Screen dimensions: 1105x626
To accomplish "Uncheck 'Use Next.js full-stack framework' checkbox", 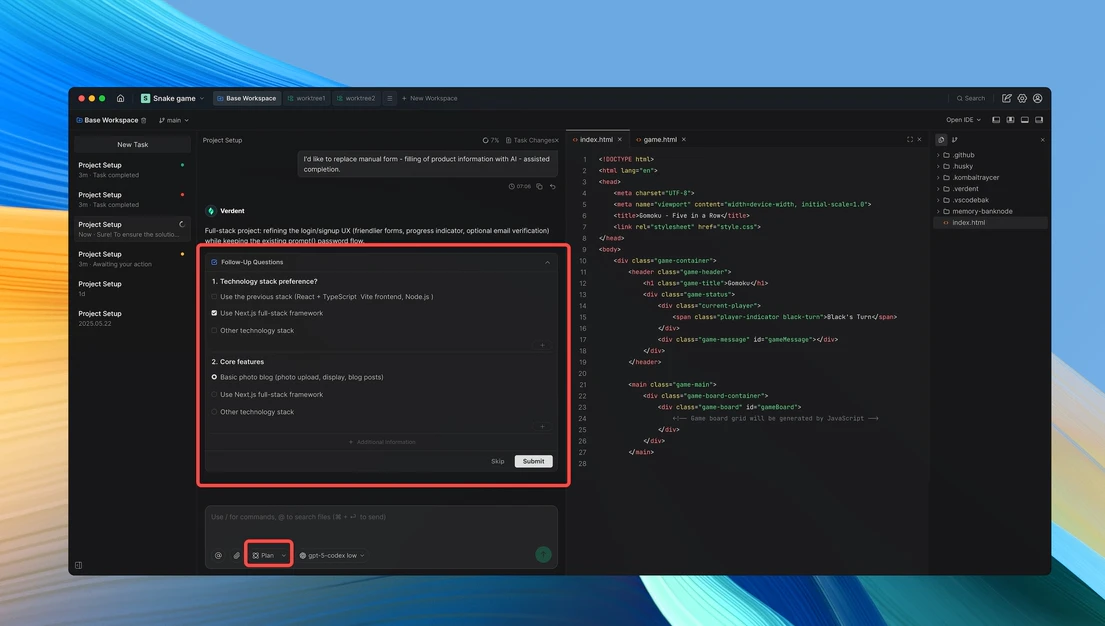I will click(214, 313).
